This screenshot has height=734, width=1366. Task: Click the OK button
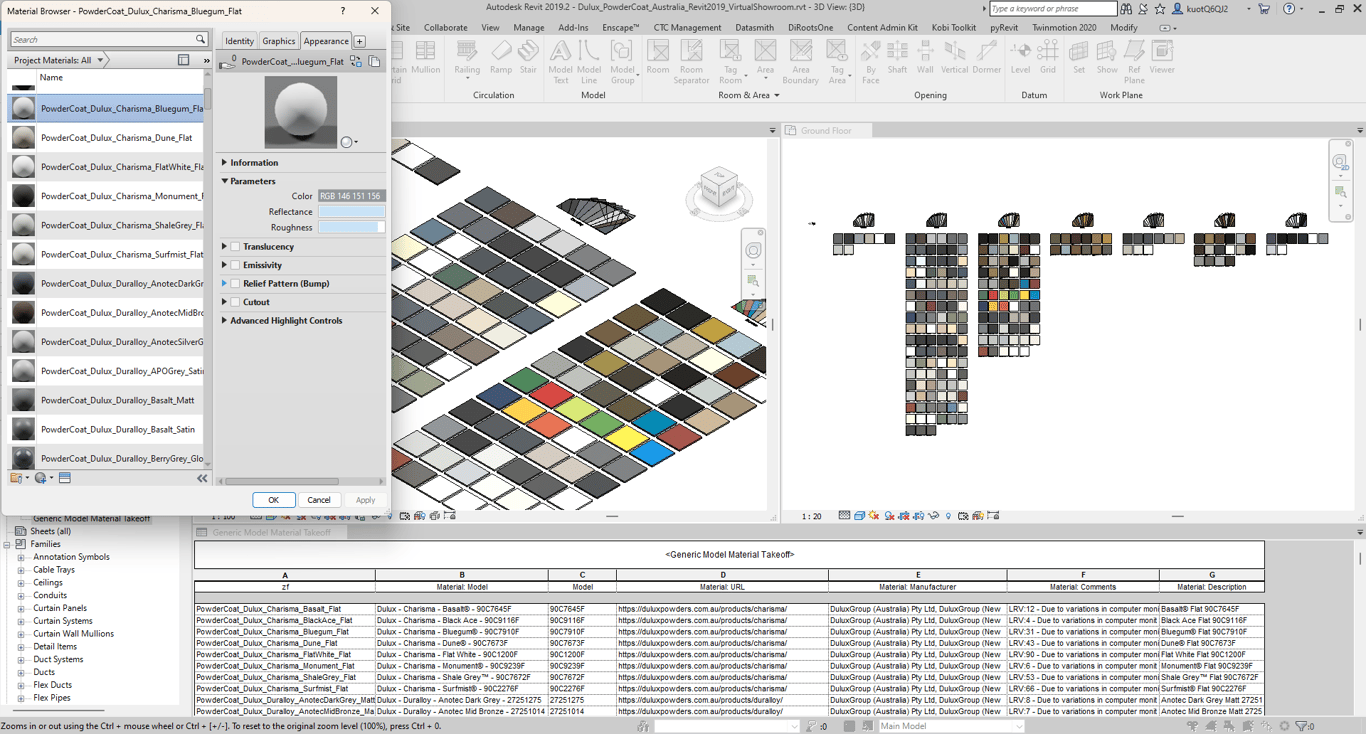[x=273, y=500]
